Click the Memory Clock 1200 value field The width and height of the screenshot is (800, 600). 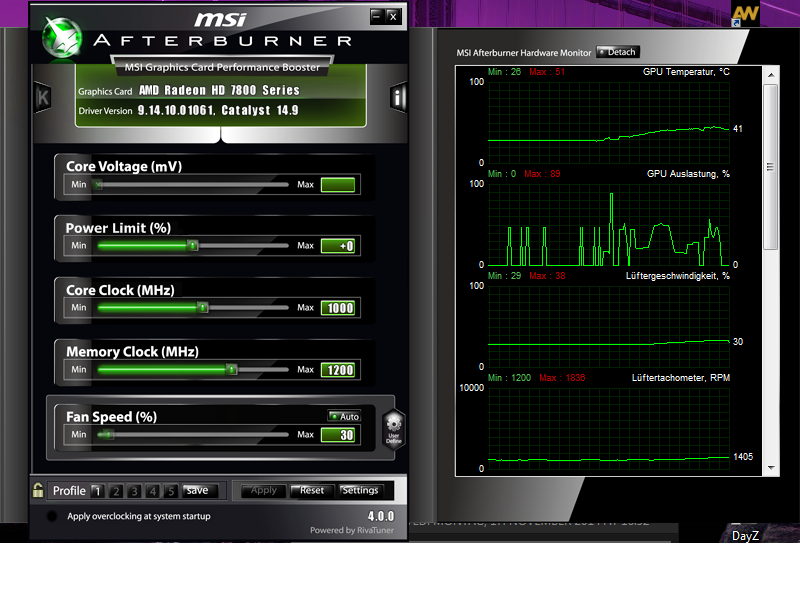[338, 369]
